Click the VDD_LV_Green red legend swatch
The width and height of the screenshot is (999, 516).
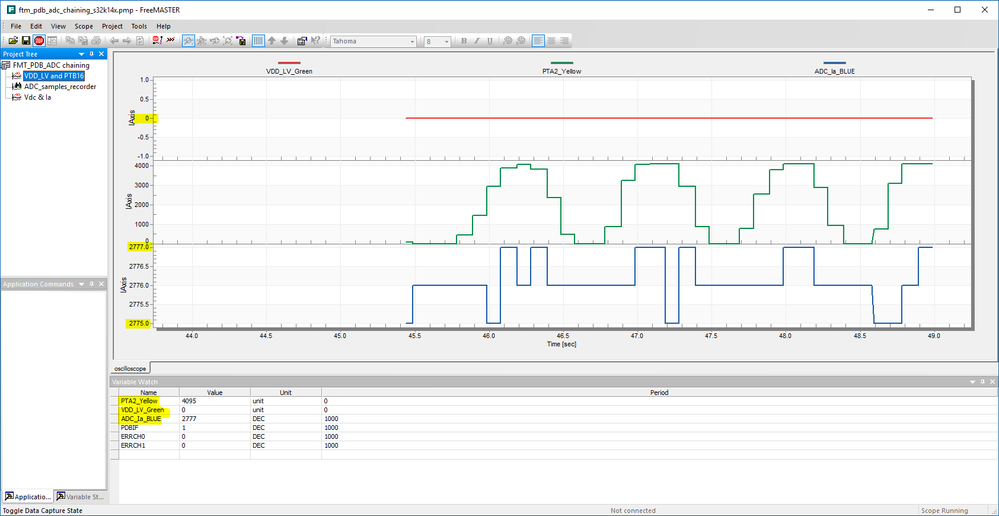[x=289, y=63]
